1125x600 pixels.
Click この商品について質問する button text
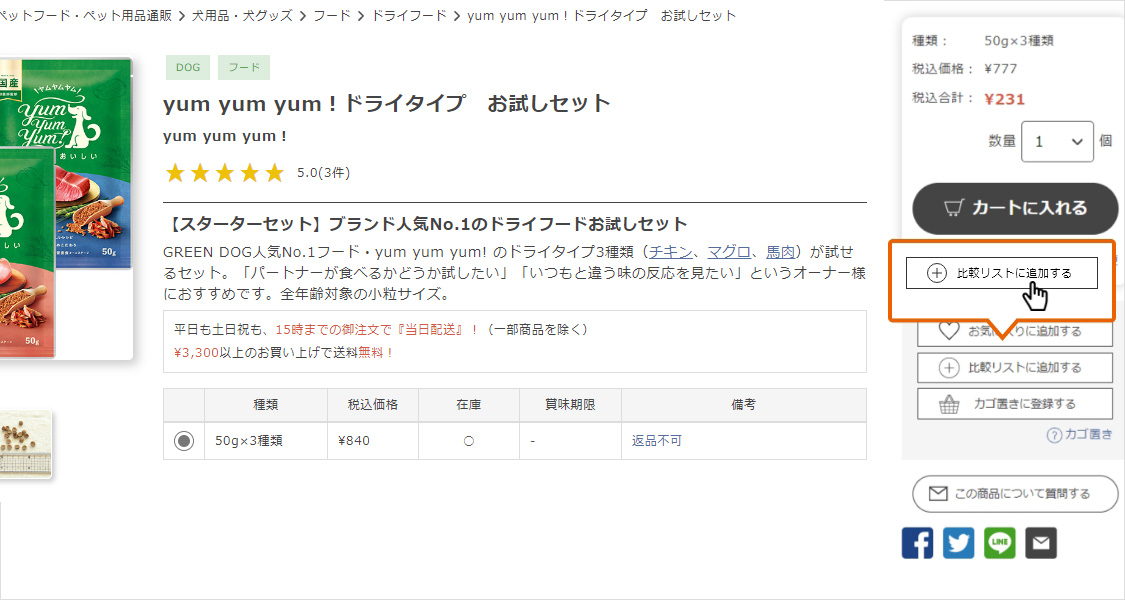click(1022, 494)
